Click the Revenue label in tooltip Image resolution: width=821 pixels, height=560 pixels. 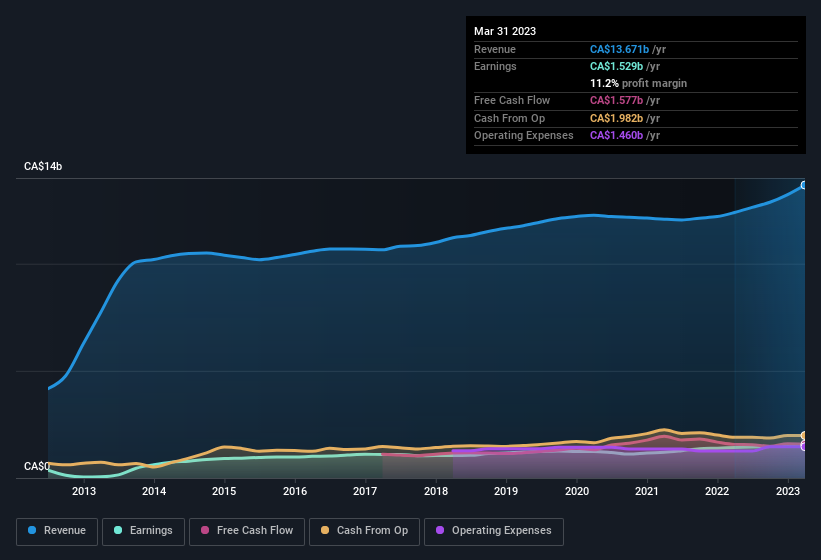pyautogui.click(x=495, y=49)
